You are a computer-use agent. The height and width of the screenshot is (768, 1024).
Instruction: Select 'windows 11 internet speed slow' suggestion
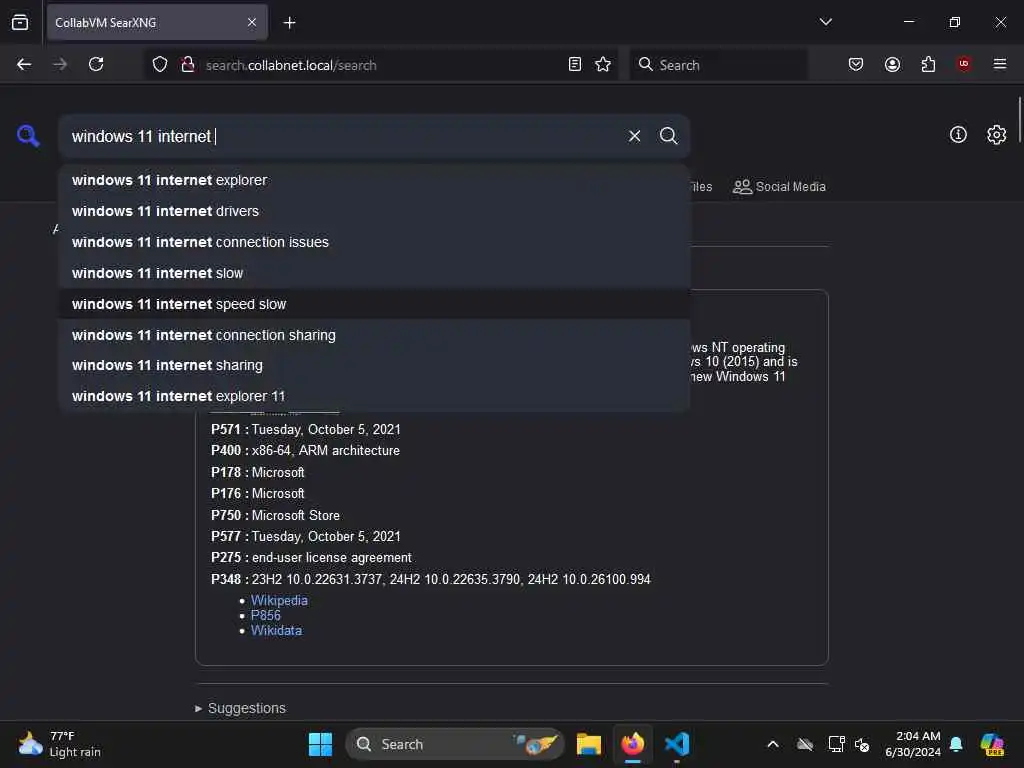tap(374, 304)
